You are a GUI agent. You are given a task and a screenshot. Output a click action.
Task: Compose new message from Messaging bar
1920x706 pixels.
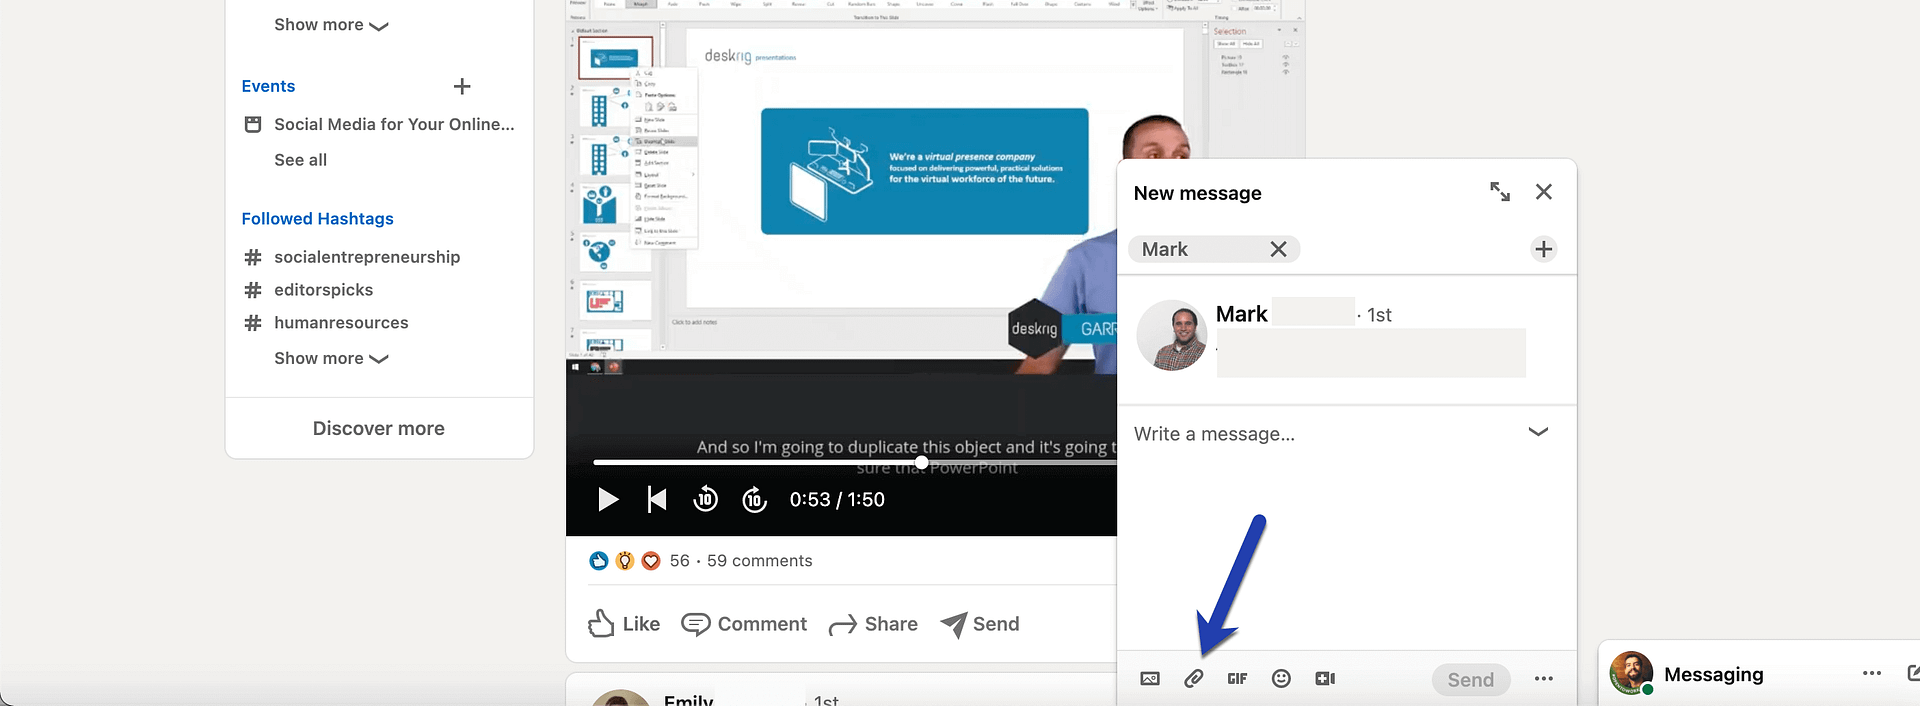pos(1913,673)
